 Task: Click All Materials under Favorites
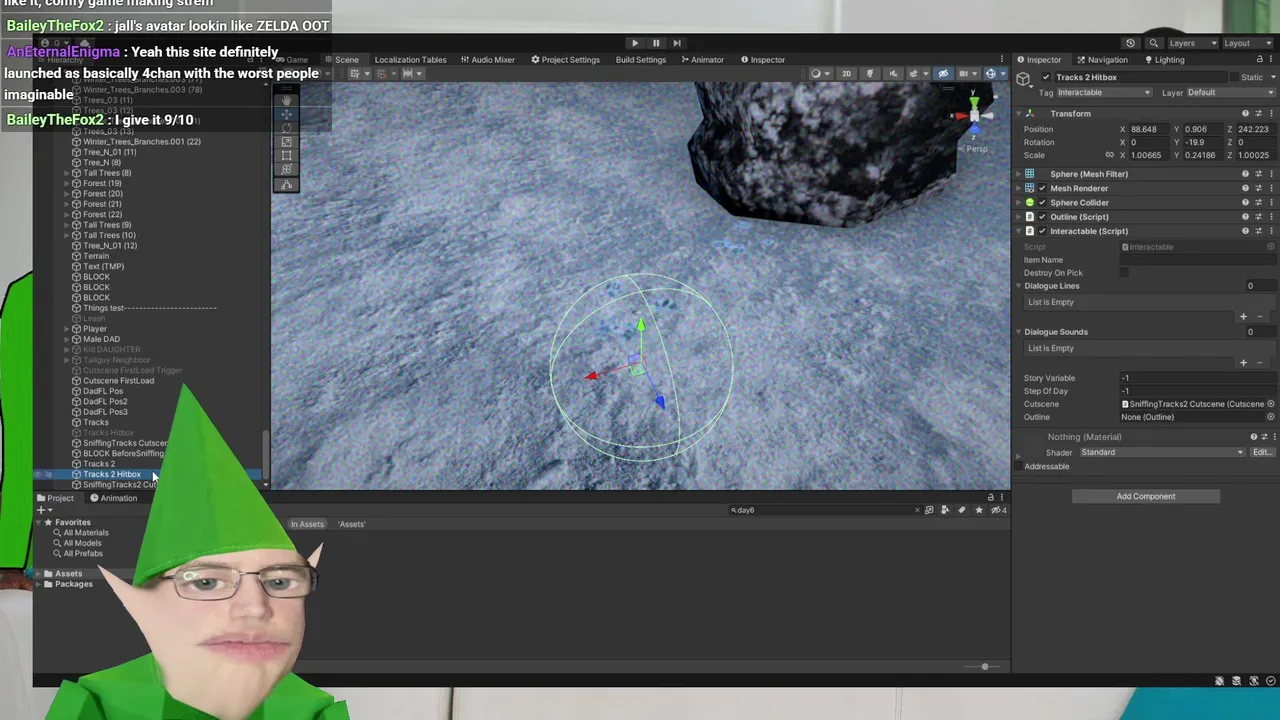point(85,533)
